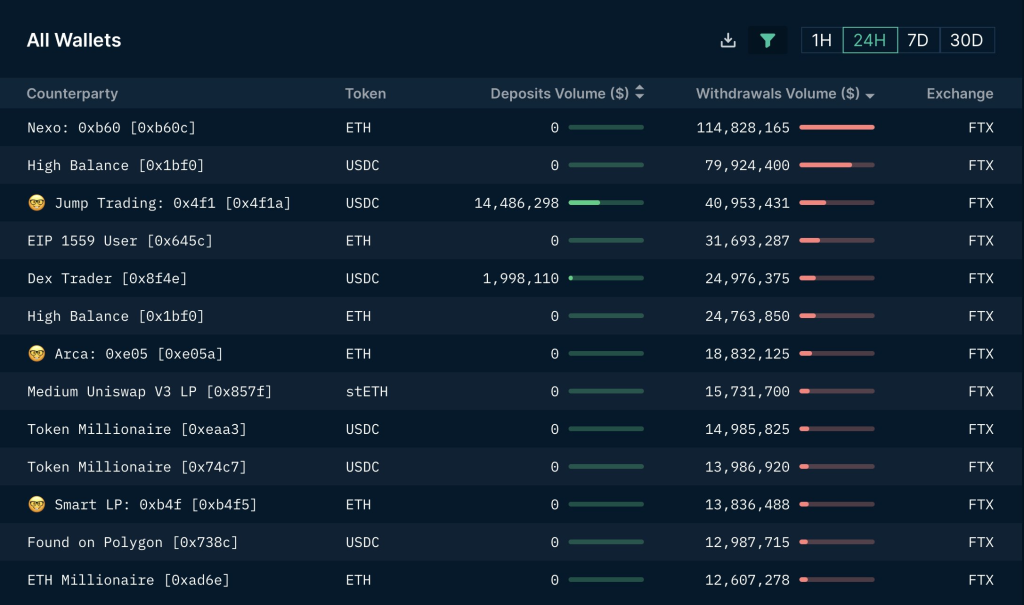Open EIP 1559 User [0x645c] wallet

click(x=120, y=241)
